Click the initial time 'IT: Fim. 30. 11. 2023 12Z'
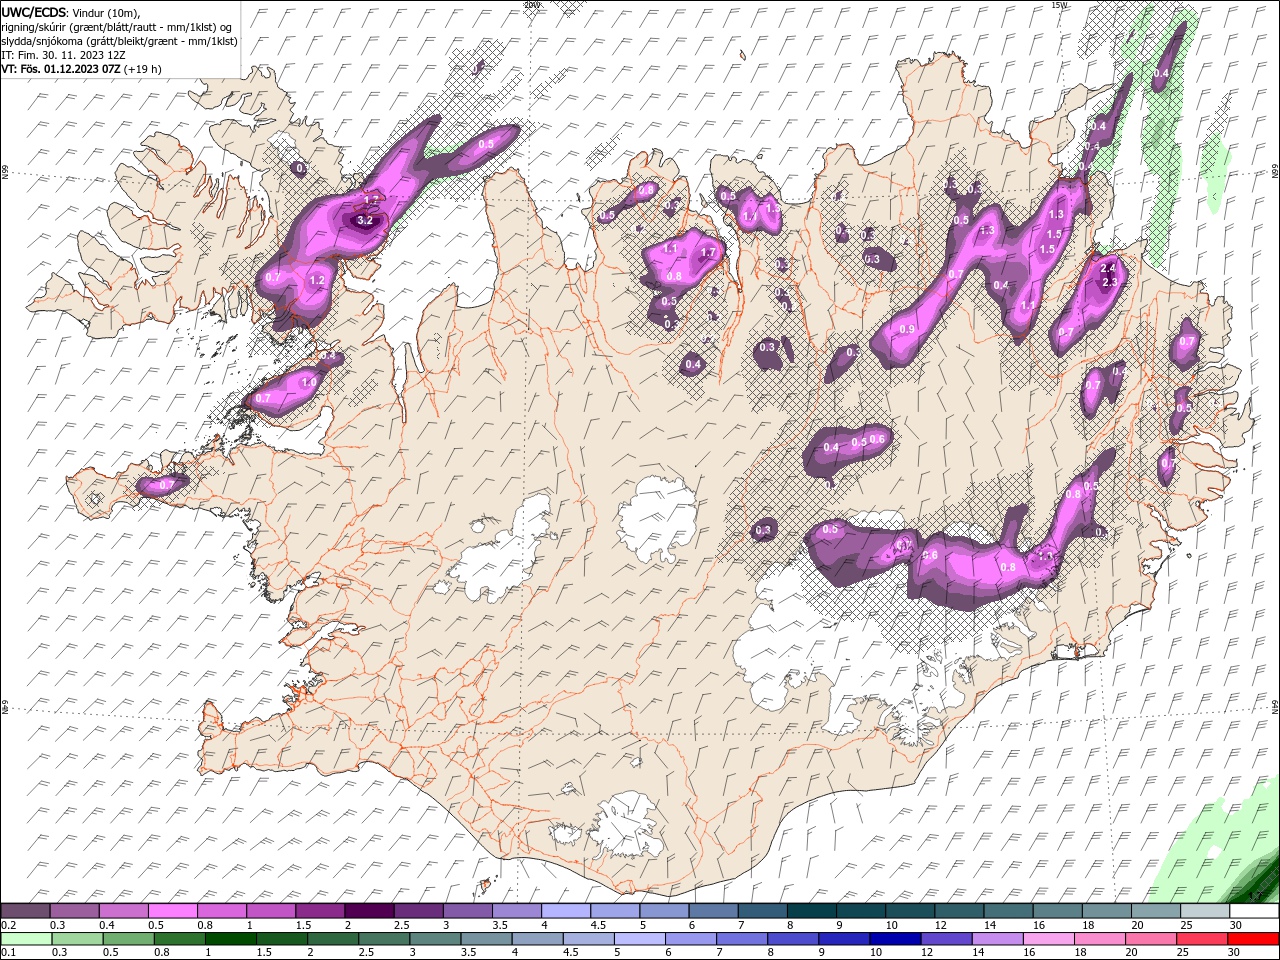Screen dimensions: 1280x960 [x=63, y=55]
